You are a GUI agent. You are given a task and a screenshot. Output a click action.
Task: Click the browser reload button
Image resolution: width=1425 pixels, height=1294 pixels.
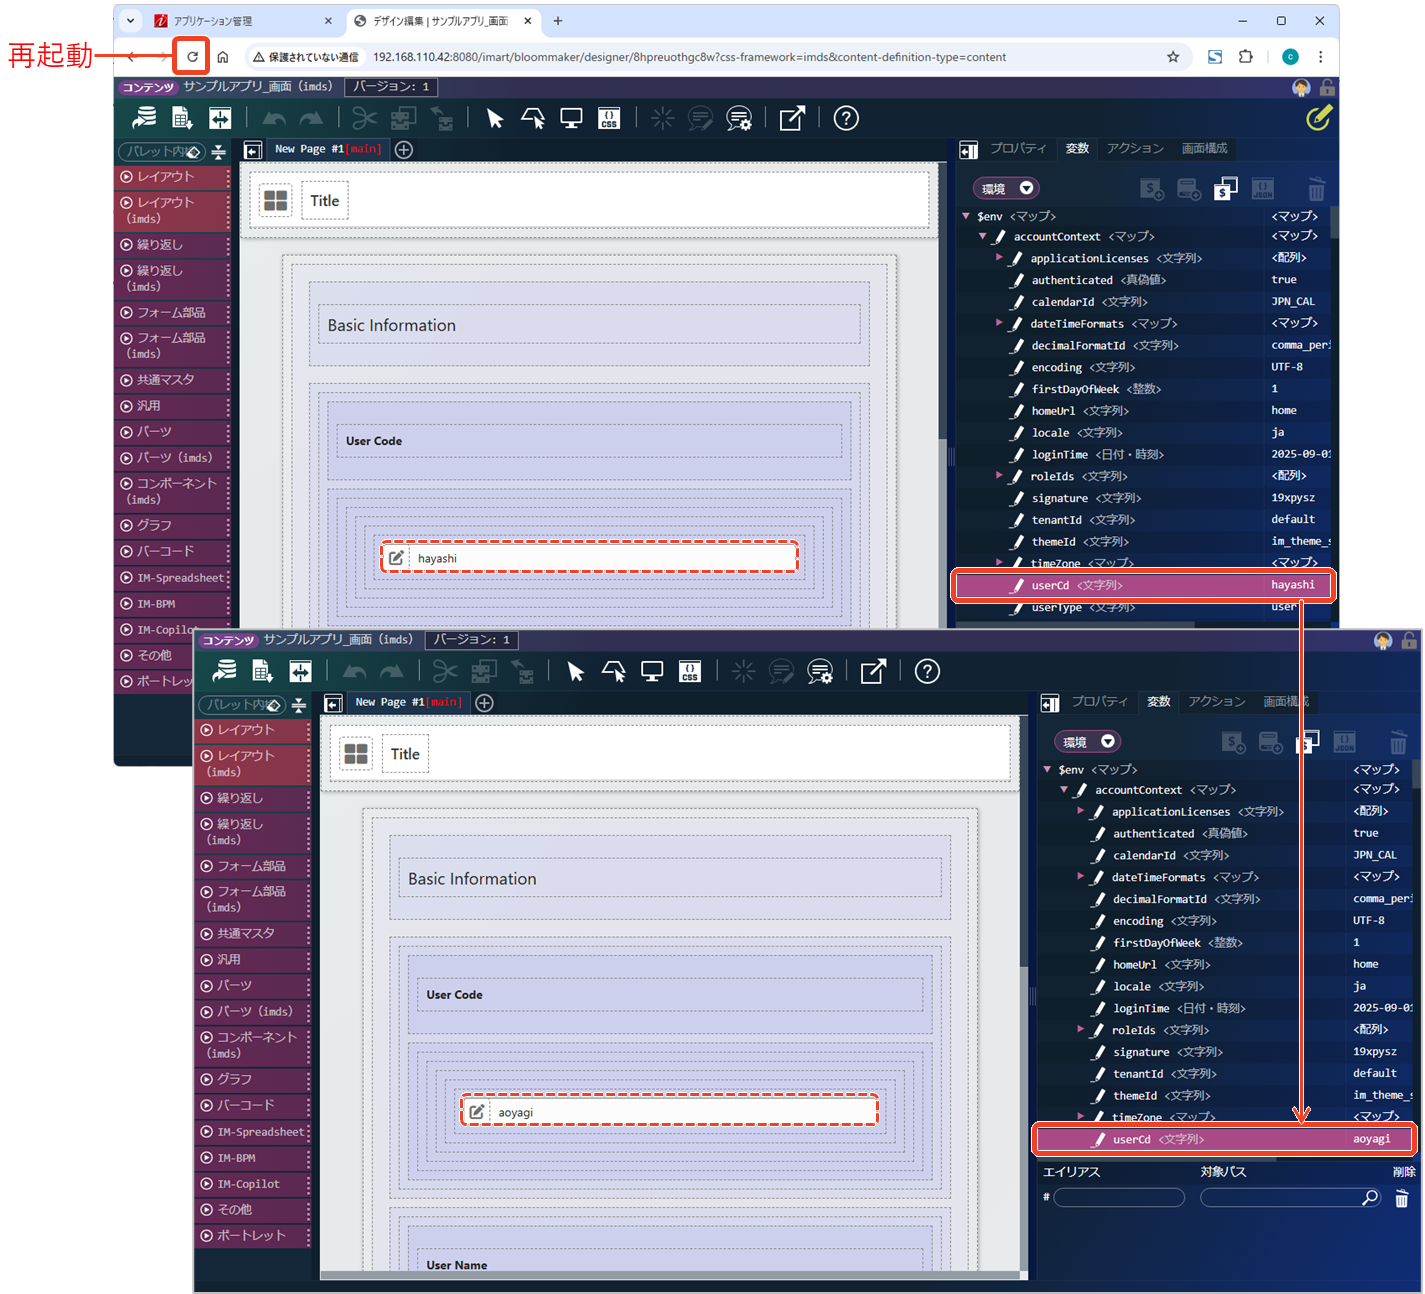[x=192, y=57]
